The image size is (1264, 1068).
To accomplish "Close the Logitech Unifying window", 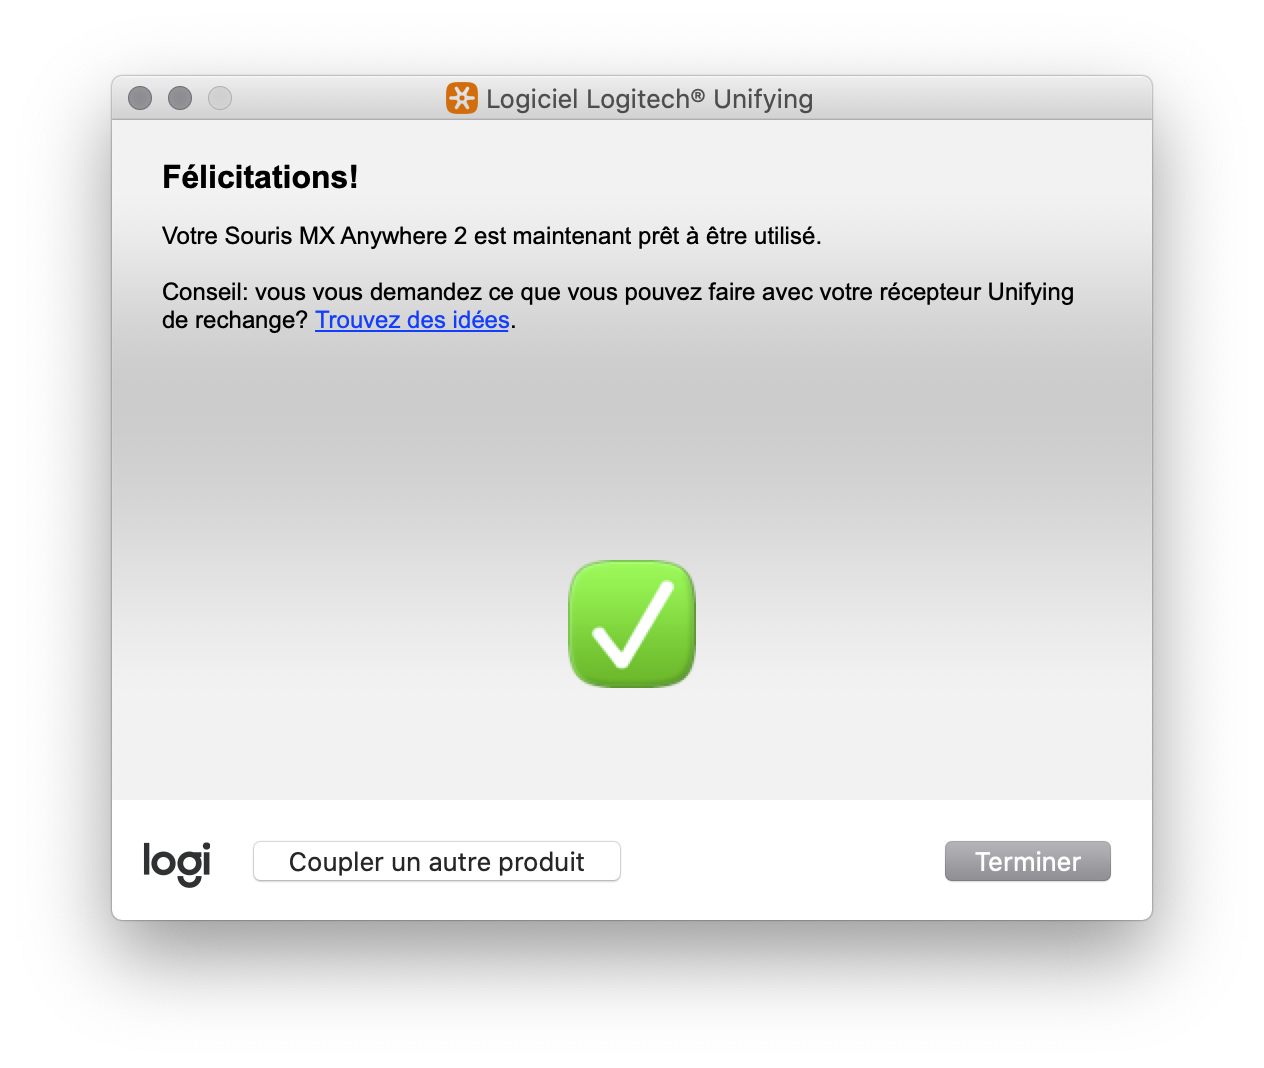I will (x=140, y=98).
